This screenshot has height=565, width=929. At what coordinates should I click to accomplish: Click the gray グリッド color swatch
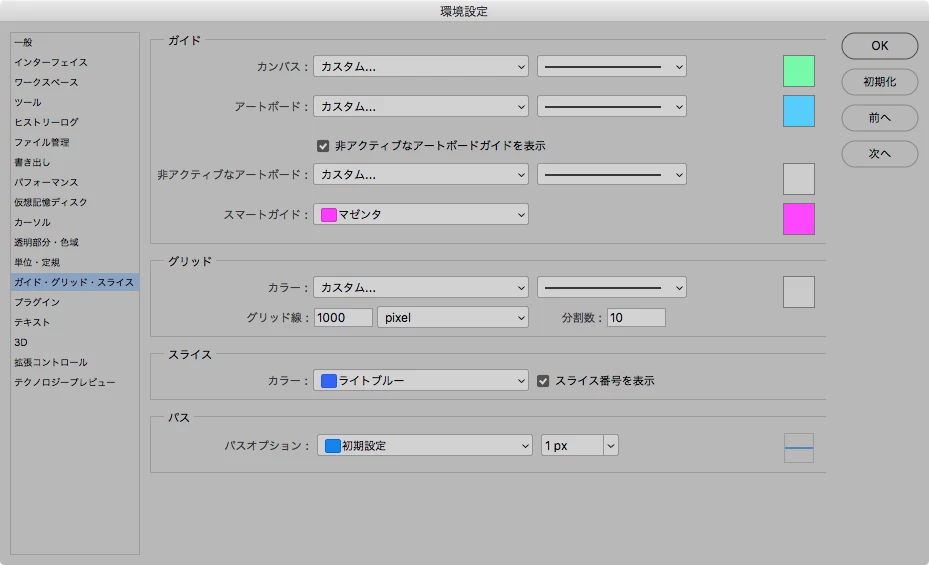click(799, 292)
